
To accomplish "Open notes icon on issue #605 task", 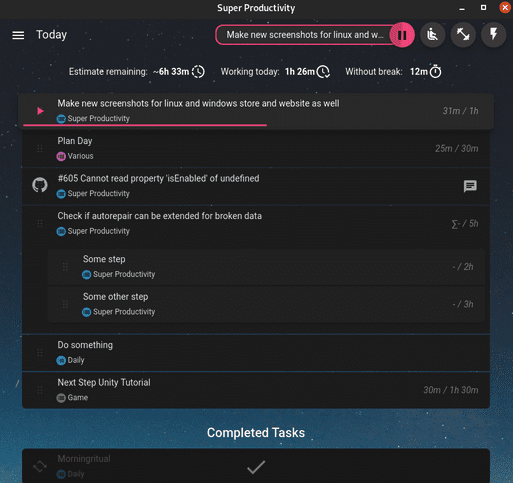I will (470, 186).
